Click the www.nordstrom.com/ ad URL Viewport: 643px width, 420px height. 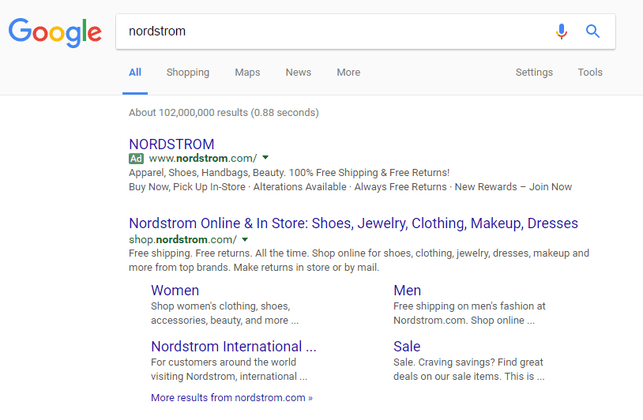click(x=203, y=158)
